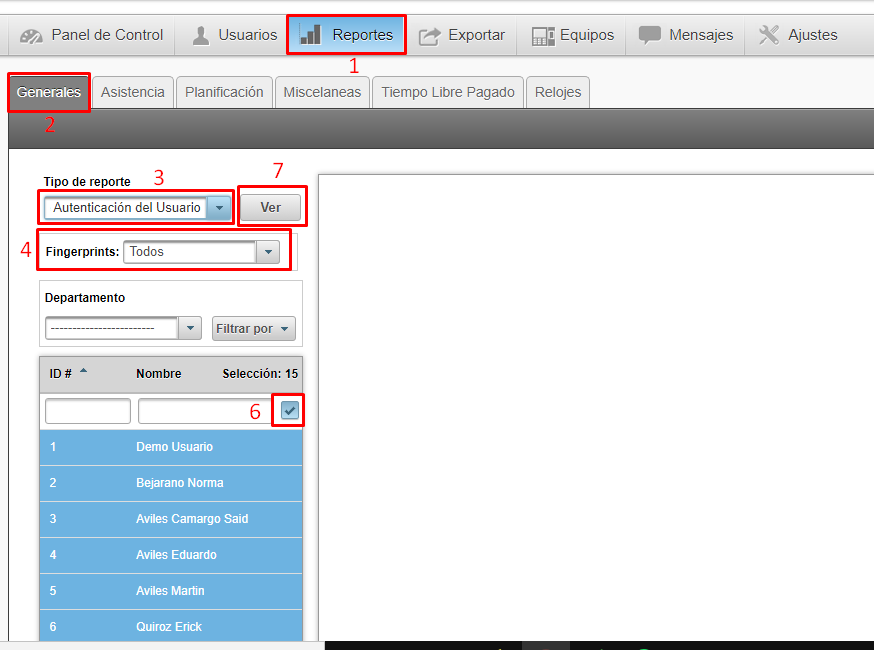
Task: Click the Reportes bar chart icon
Action: (311, 36)
